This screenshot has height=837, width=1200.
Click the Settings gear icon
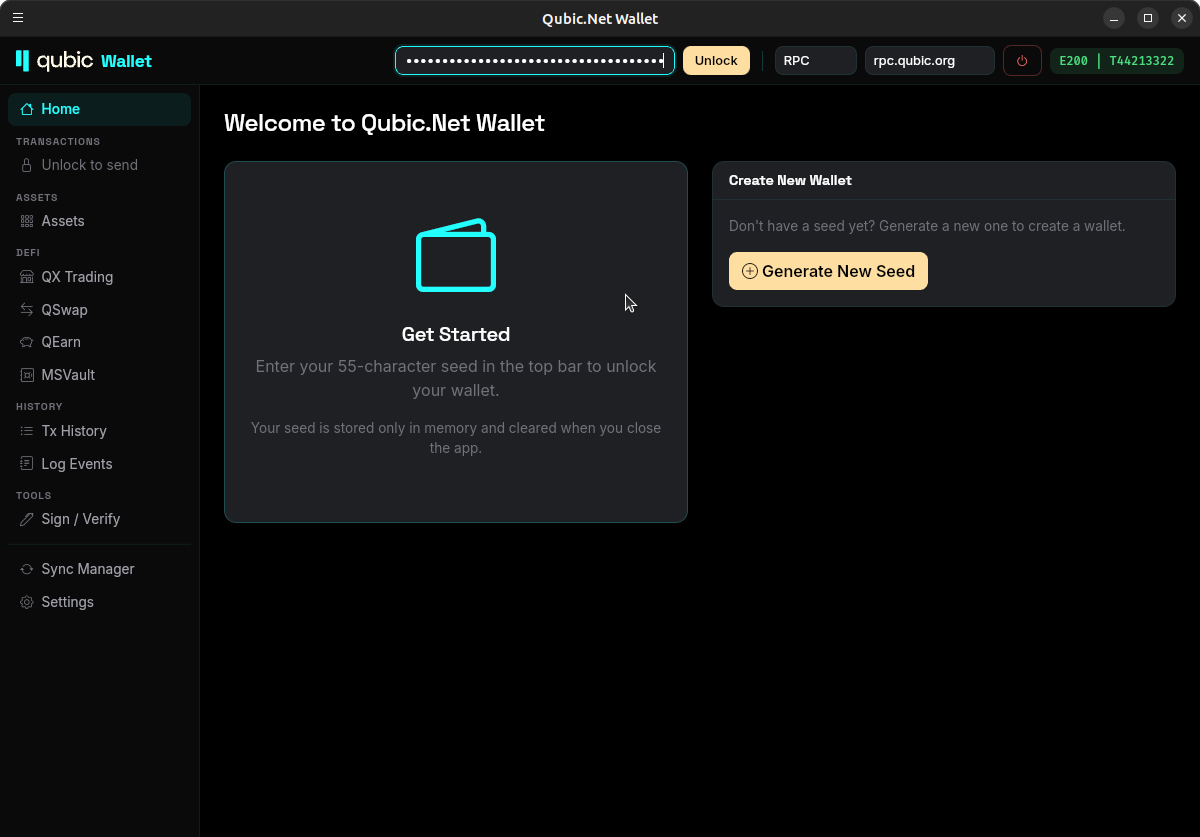click(27, 602)
